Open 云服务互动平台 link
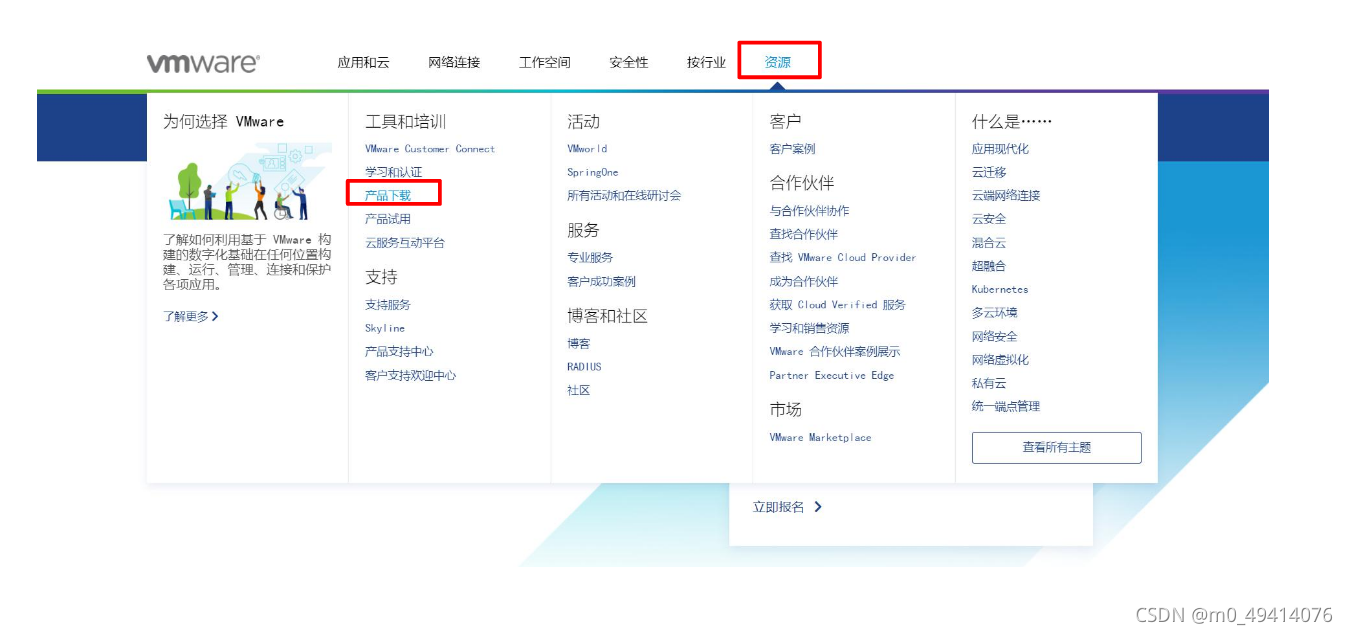 point(405,242)
